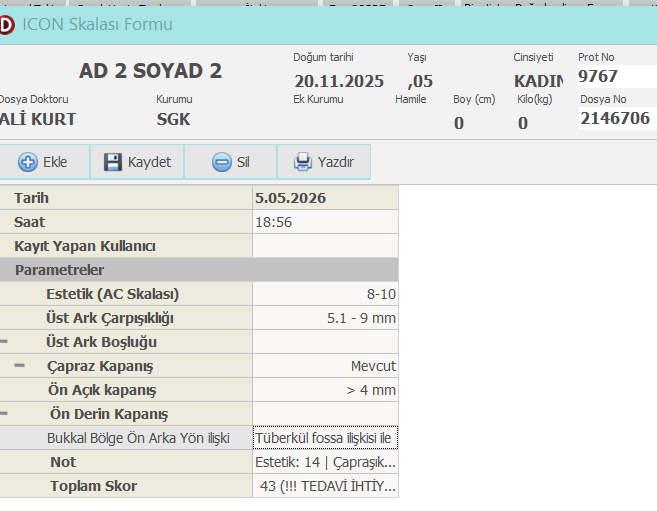Select the Tarih value 5.05.2026

click(325, 198)
